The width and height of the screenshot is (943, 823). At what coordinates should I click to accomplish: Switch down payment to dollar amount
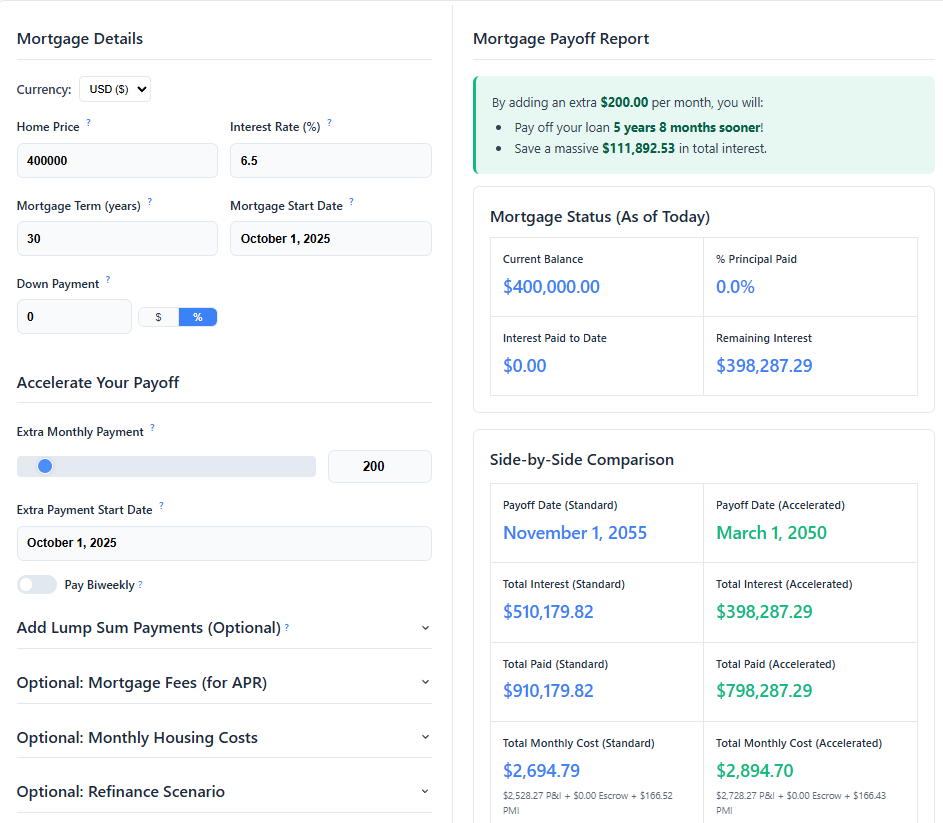click(x=158, y=317)
